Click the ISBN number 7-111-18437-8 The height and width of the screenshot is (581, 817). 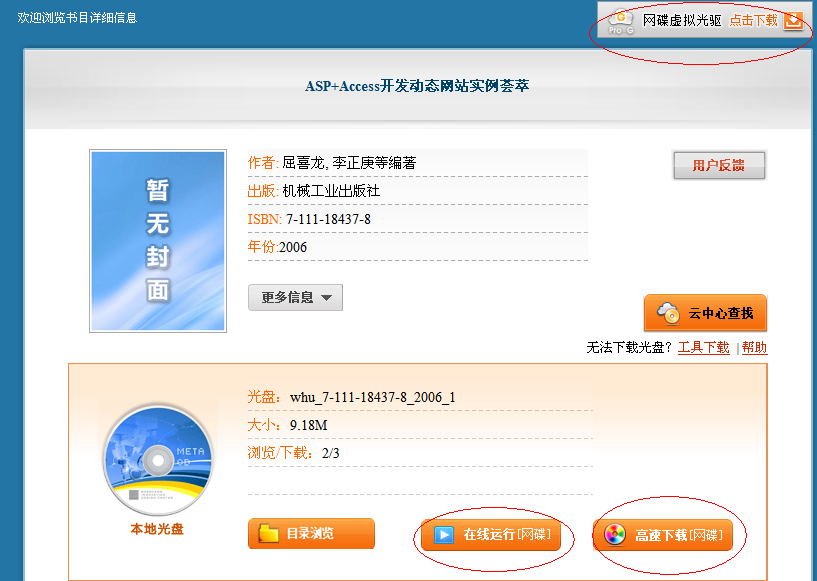tap(328, 219)
